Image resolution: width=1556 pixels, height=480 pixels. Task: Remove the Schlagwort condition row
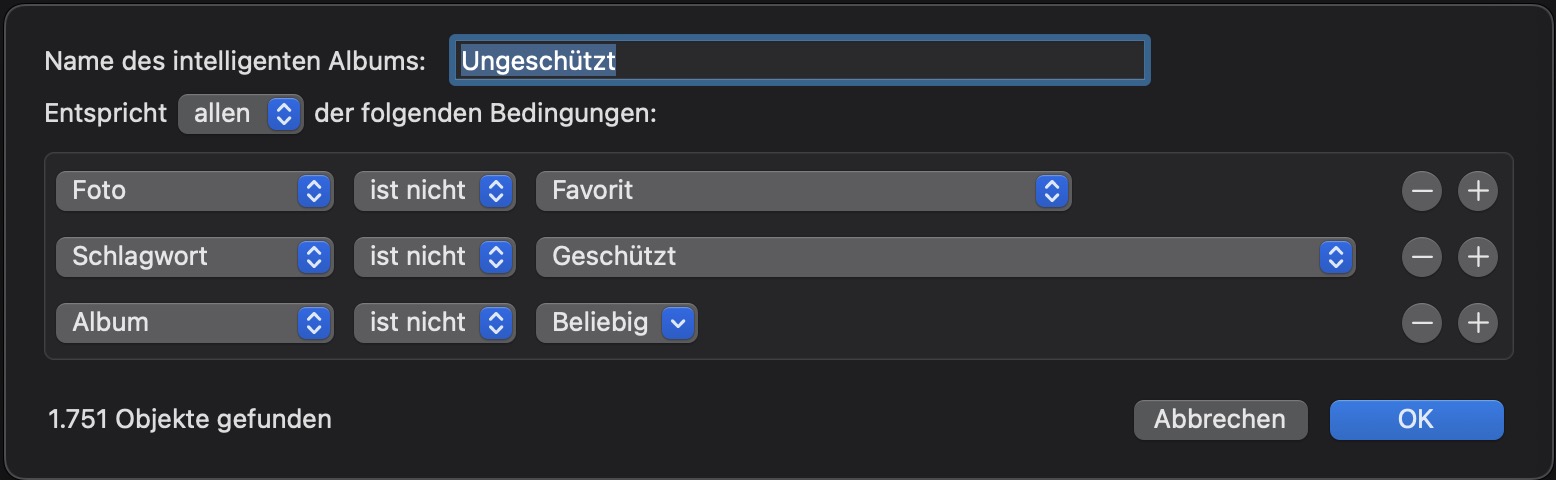[1421, 257]
